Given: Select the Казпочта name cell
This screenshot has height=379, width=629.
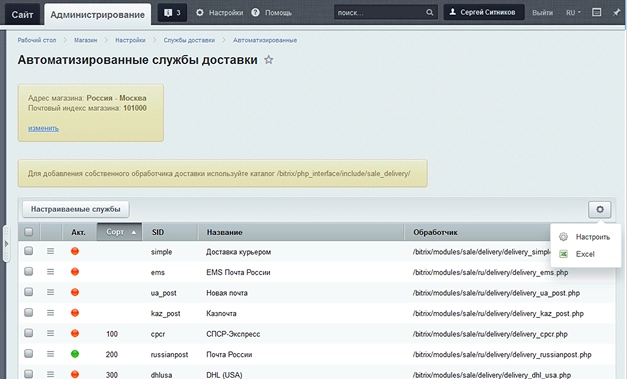Looking at the screenshot, I should coord(221,313).
